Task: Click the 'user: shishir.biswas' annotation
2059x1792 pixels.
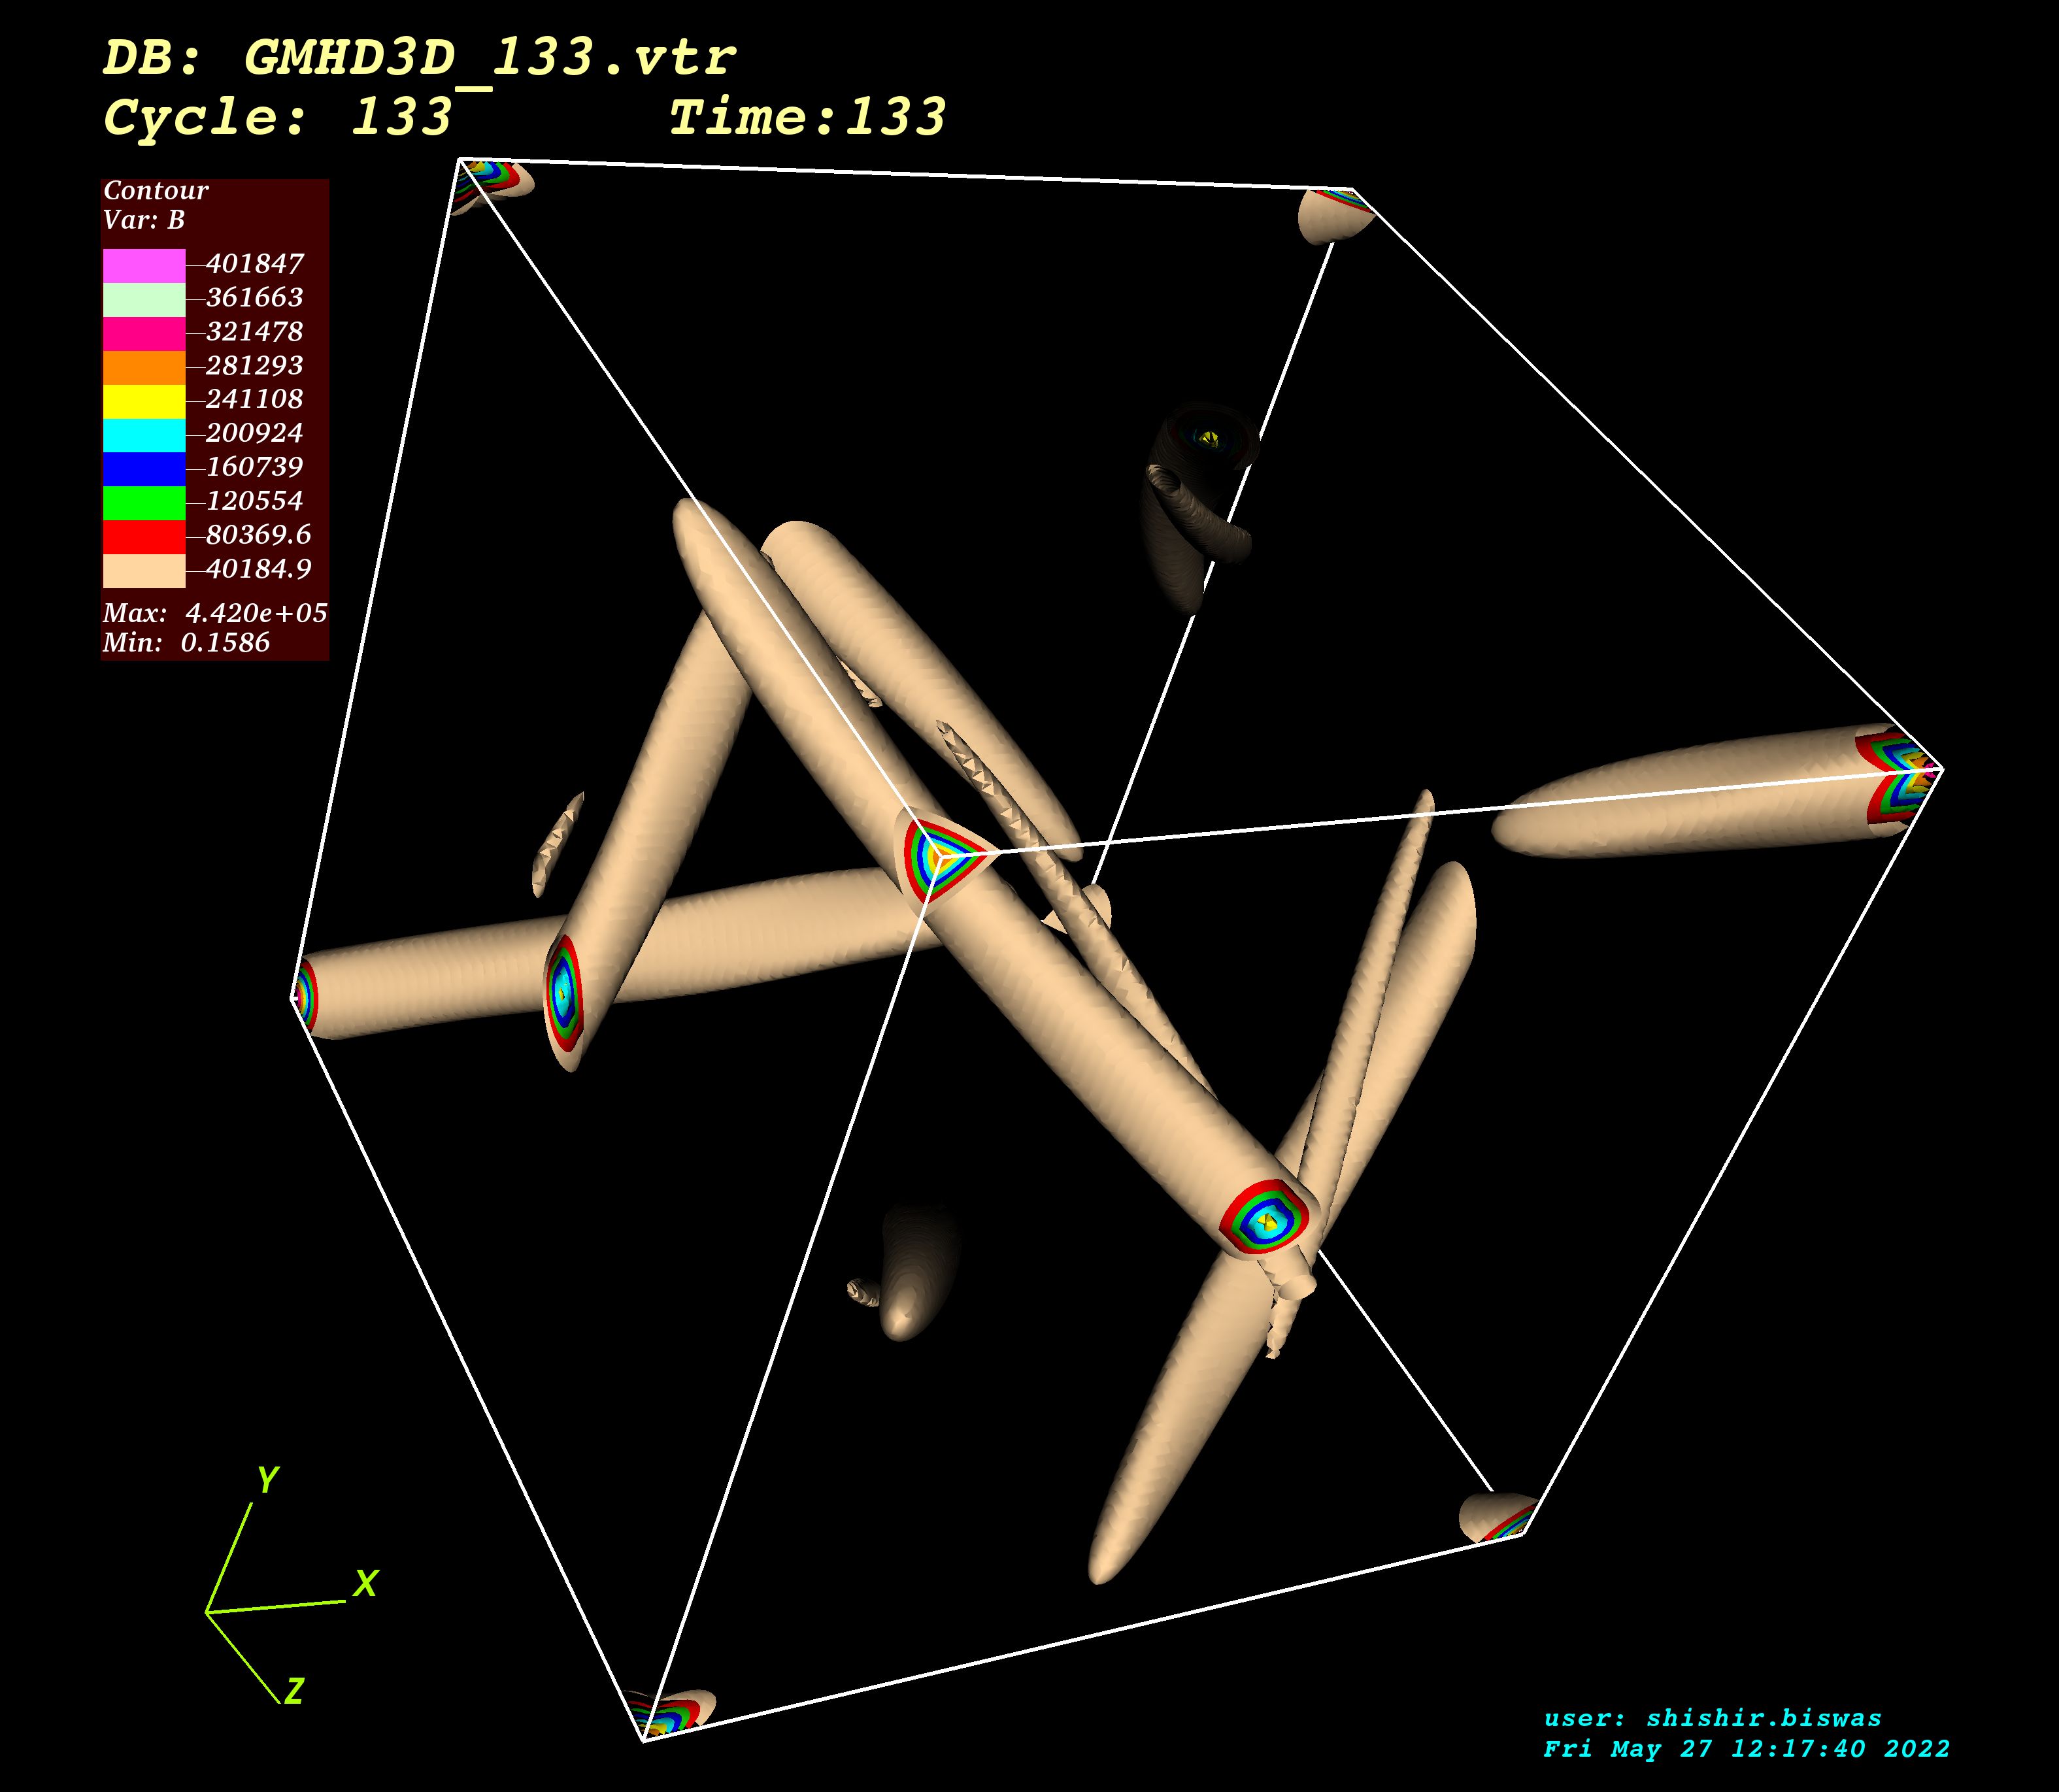Action: tap(1713, 1719)
